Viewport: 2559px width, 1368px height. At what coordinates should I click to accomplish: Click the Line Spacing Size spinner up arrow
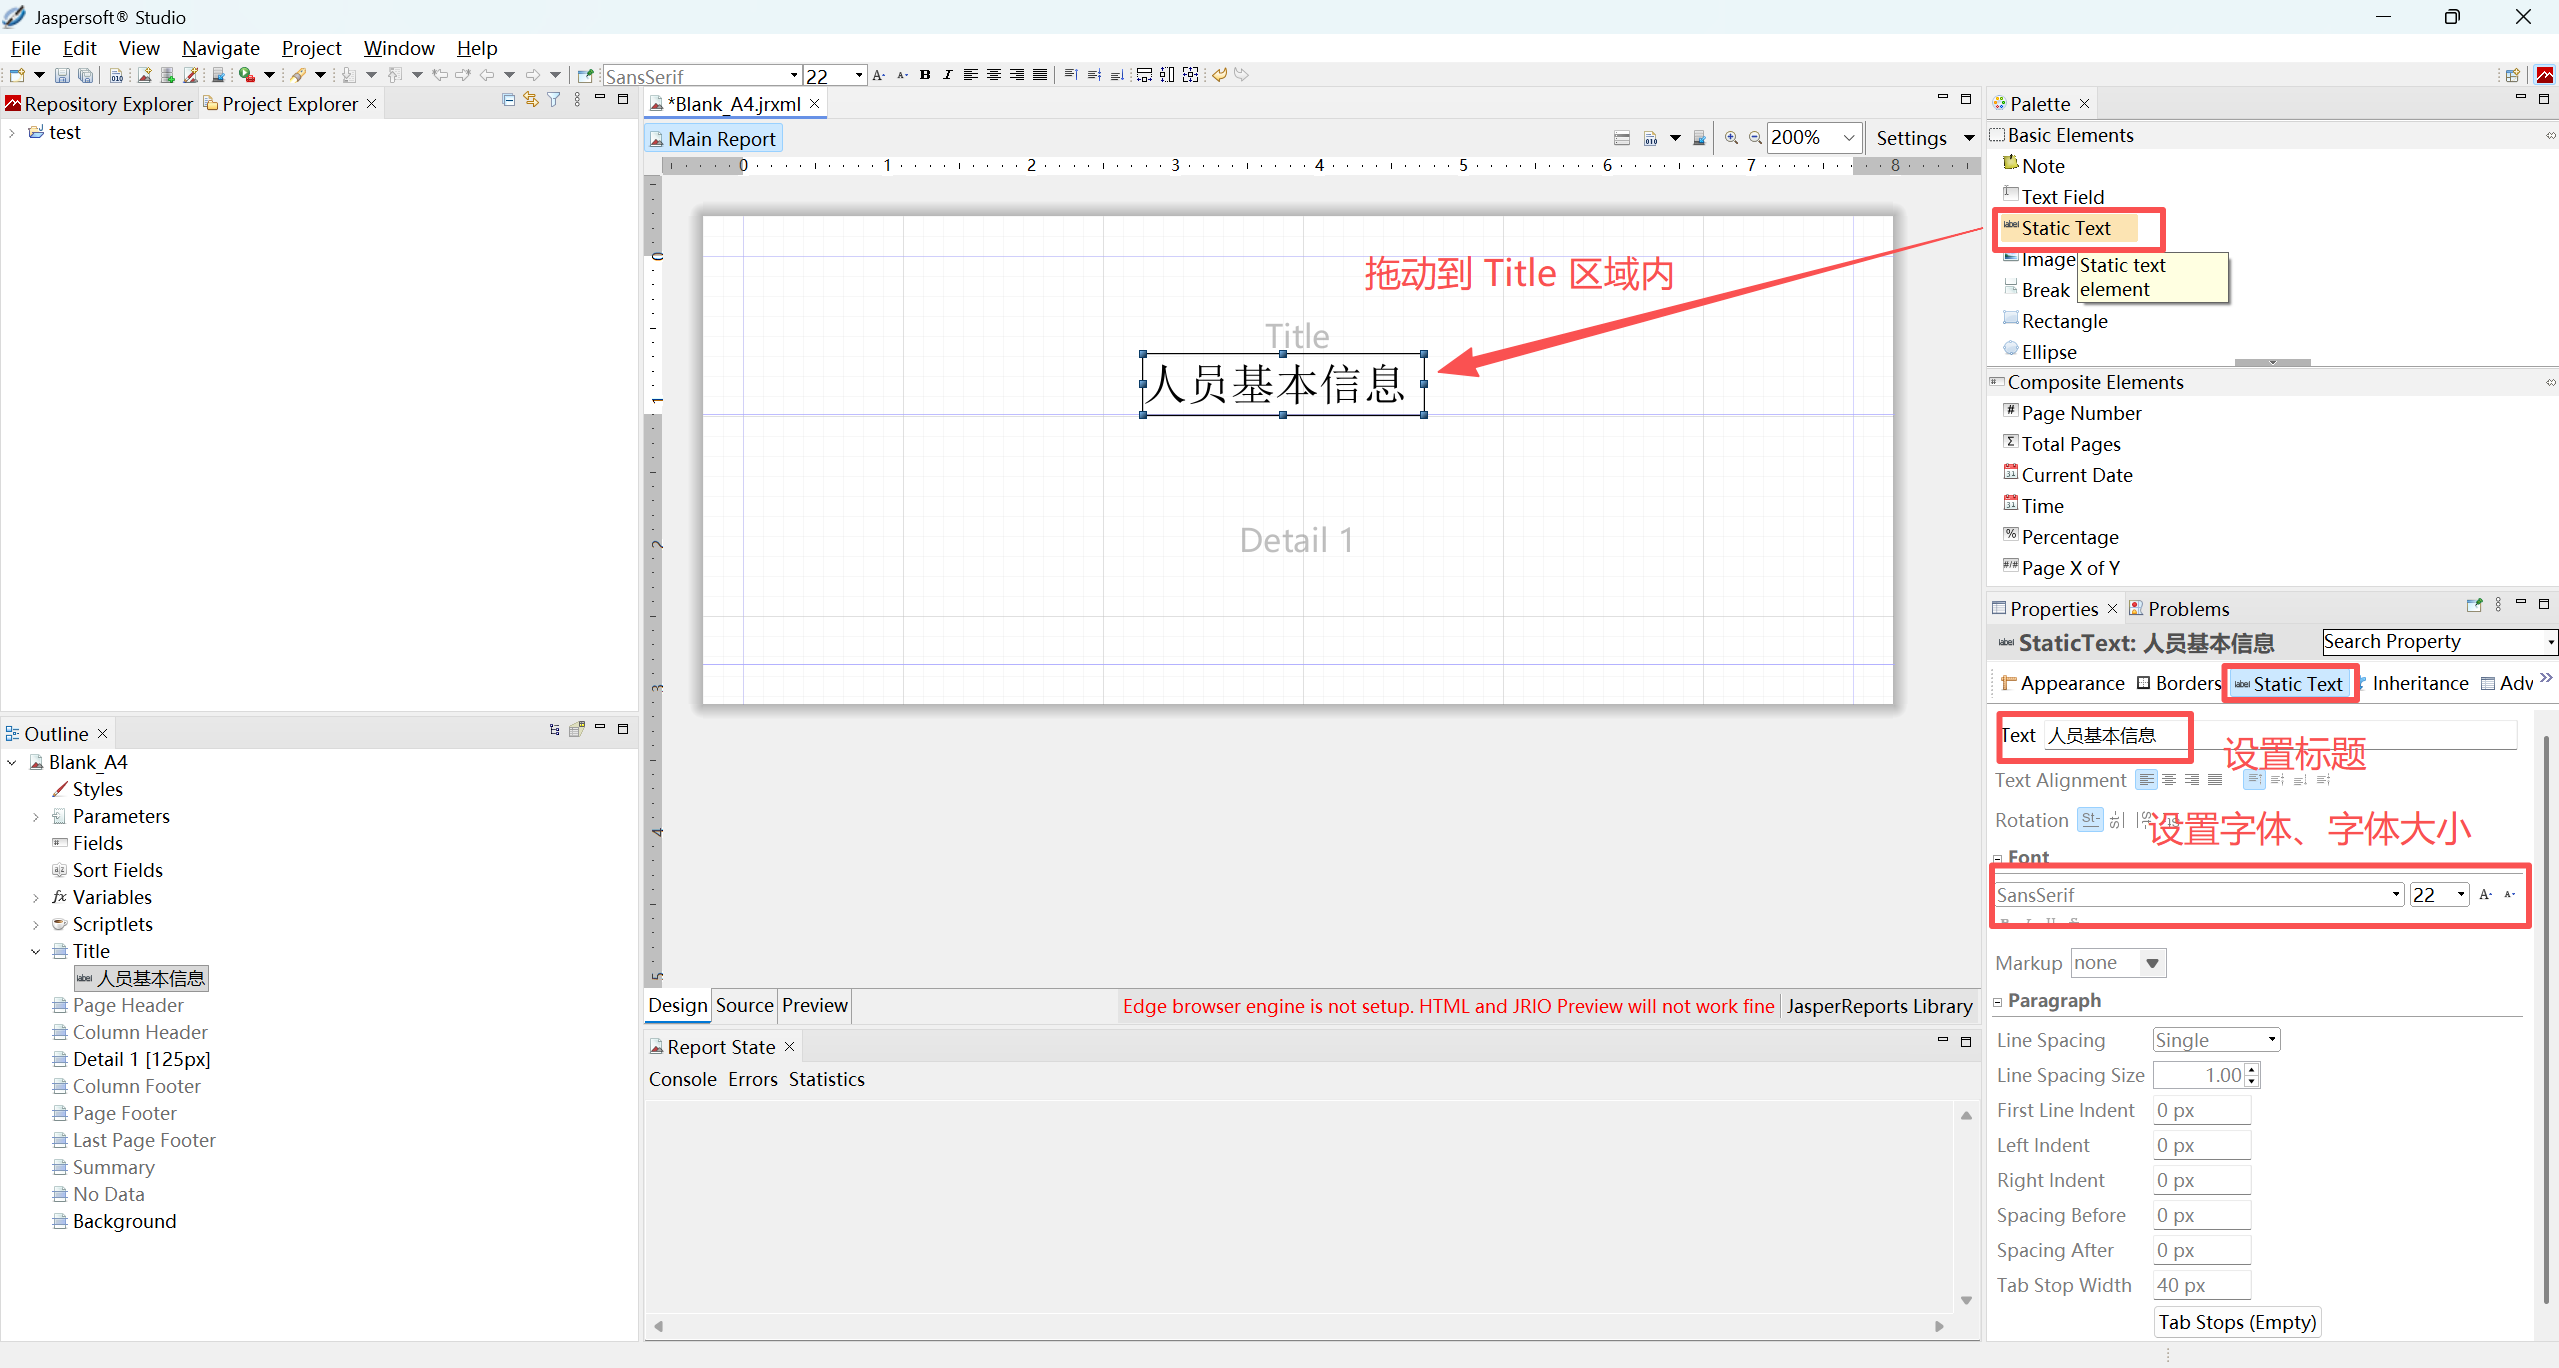2252,1070
